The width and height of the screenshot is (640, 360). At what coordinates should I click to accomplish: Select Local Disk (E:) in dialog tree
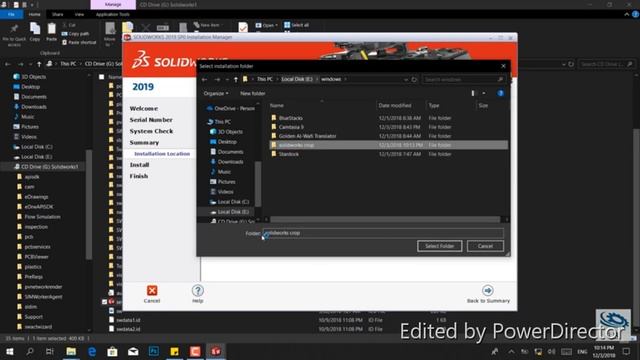coord(229,212)
